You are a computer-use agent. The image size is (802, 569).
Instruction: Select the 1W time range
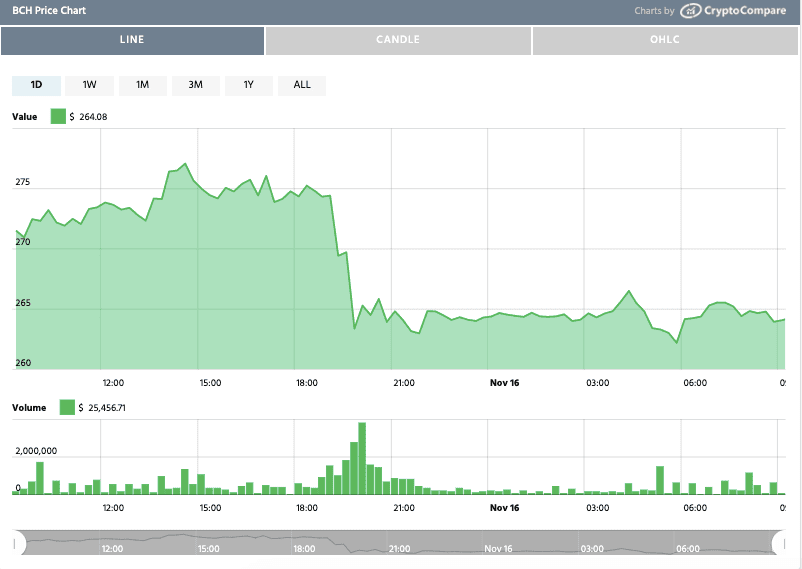click(89, 85)
